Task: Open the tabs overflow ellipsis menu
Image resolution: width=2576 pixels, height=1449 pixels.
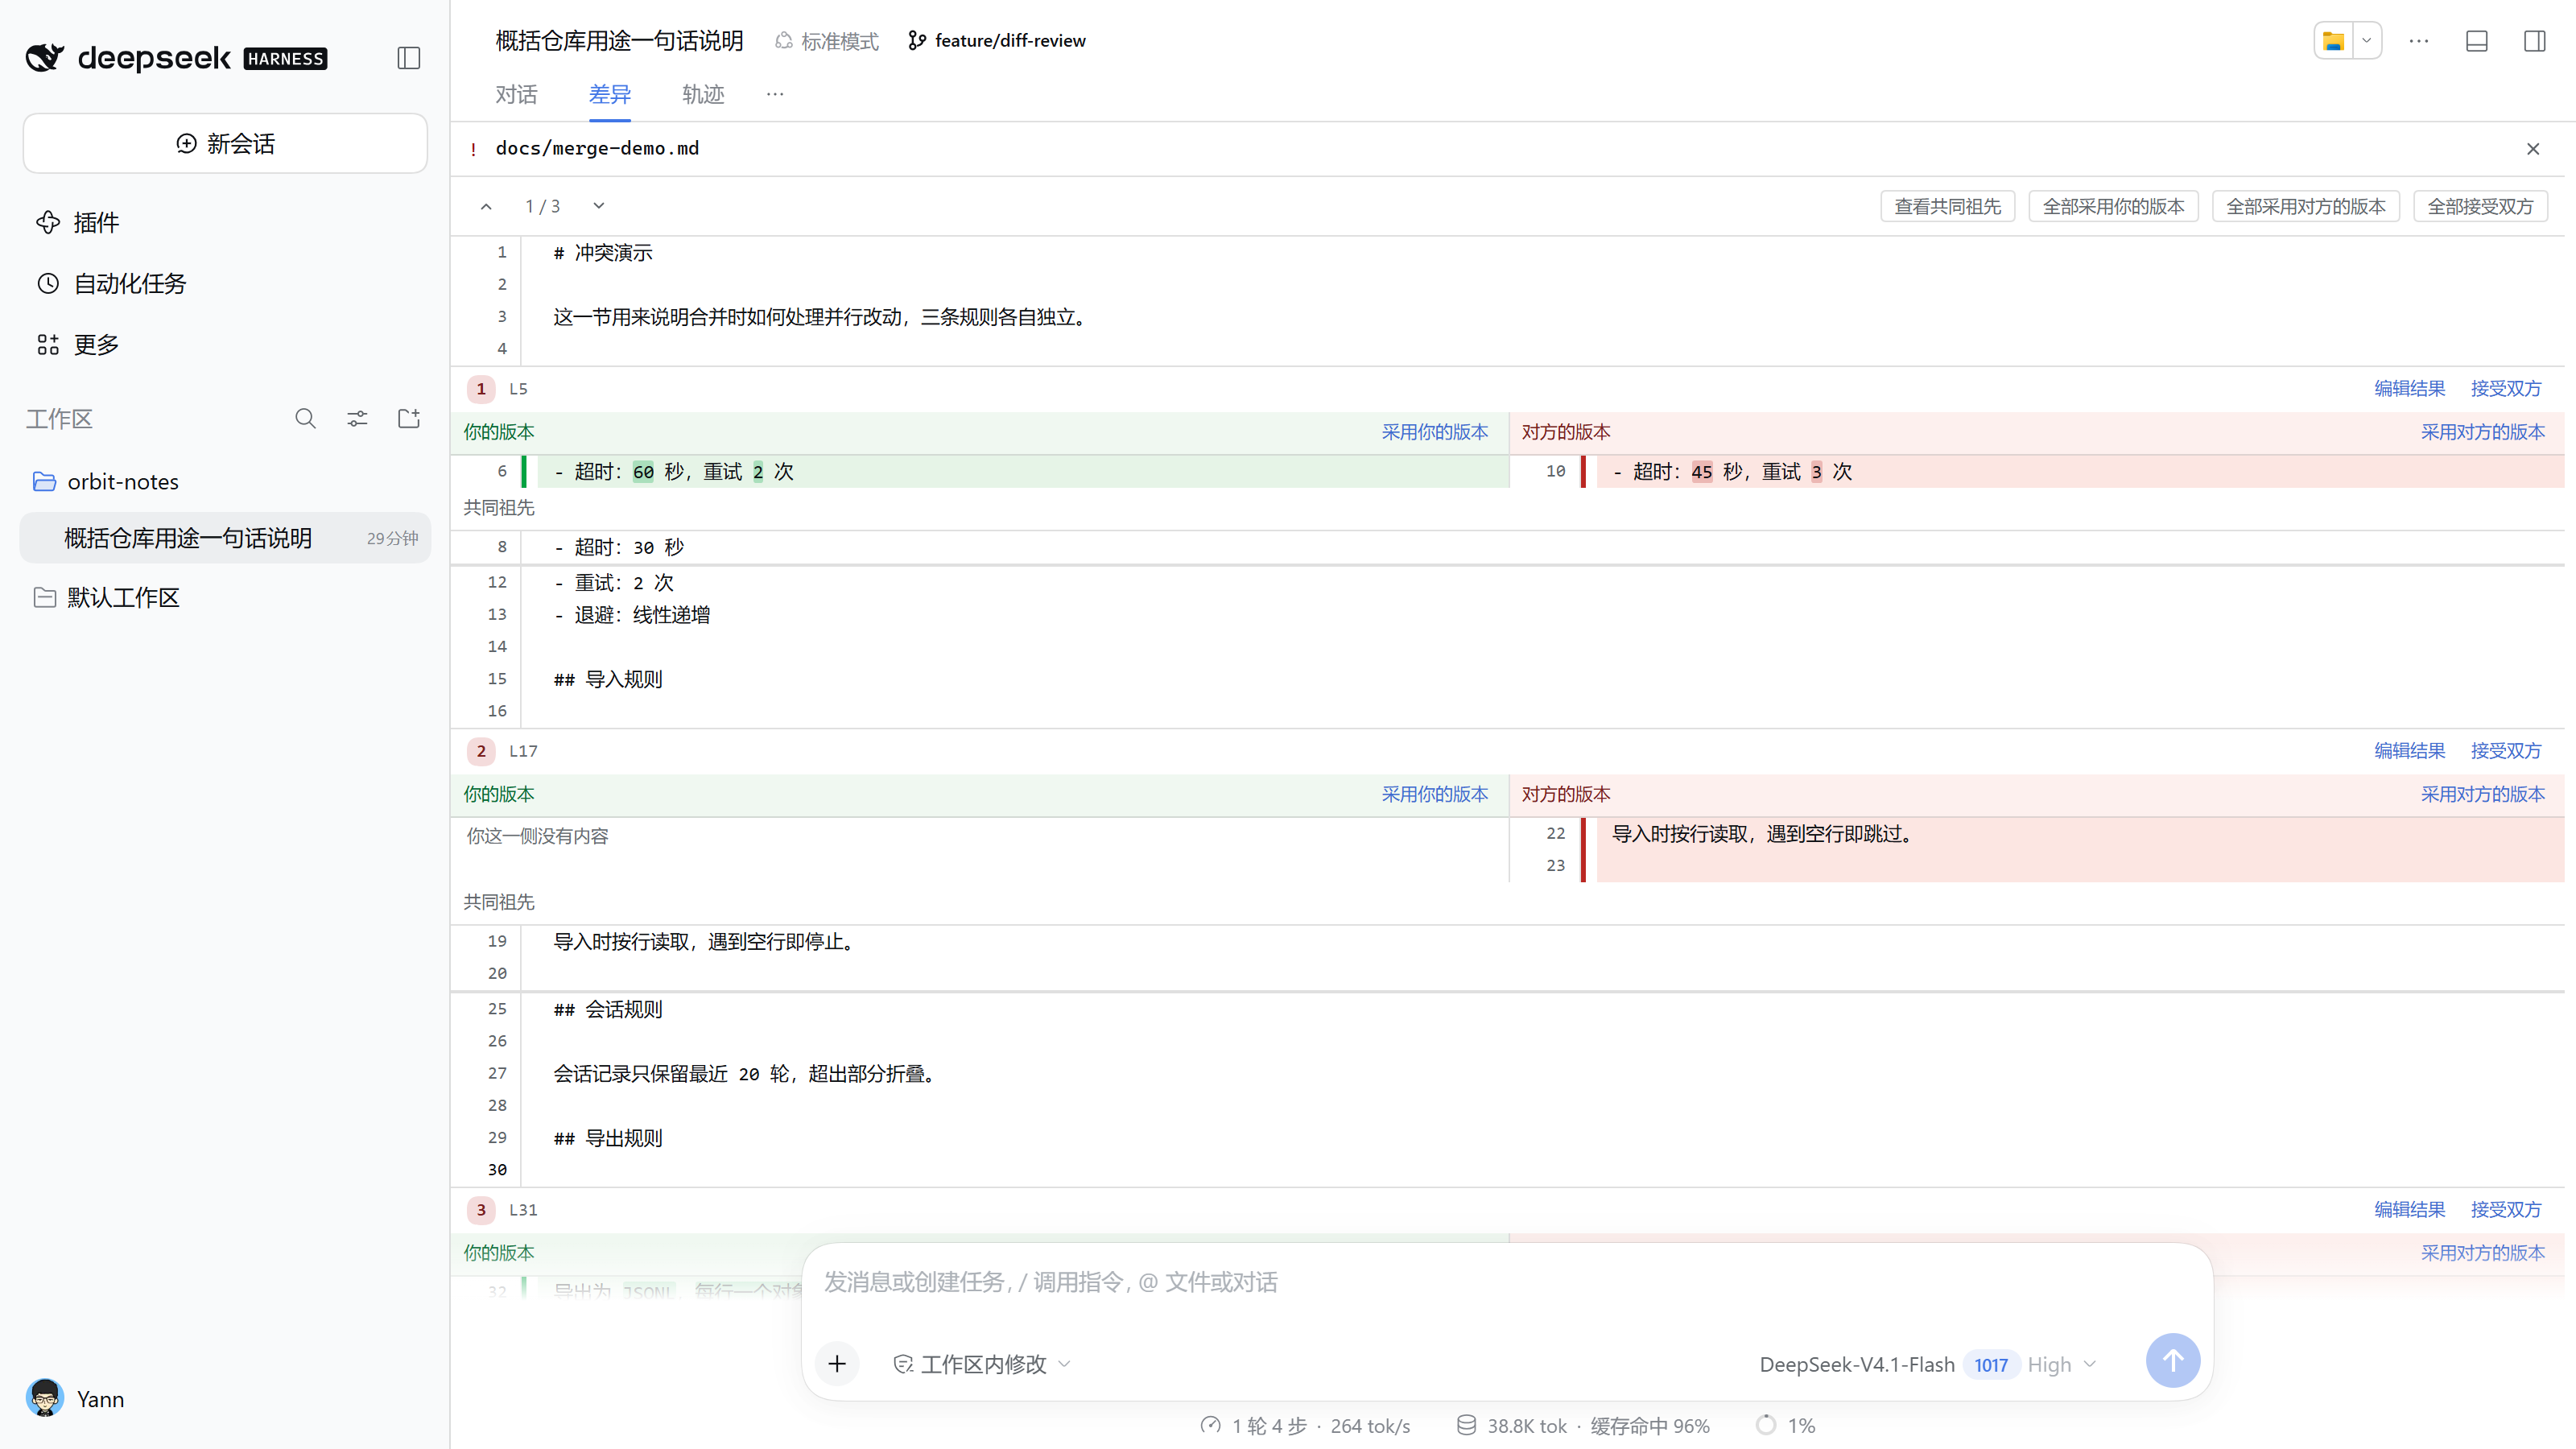Action: point(775,94)
